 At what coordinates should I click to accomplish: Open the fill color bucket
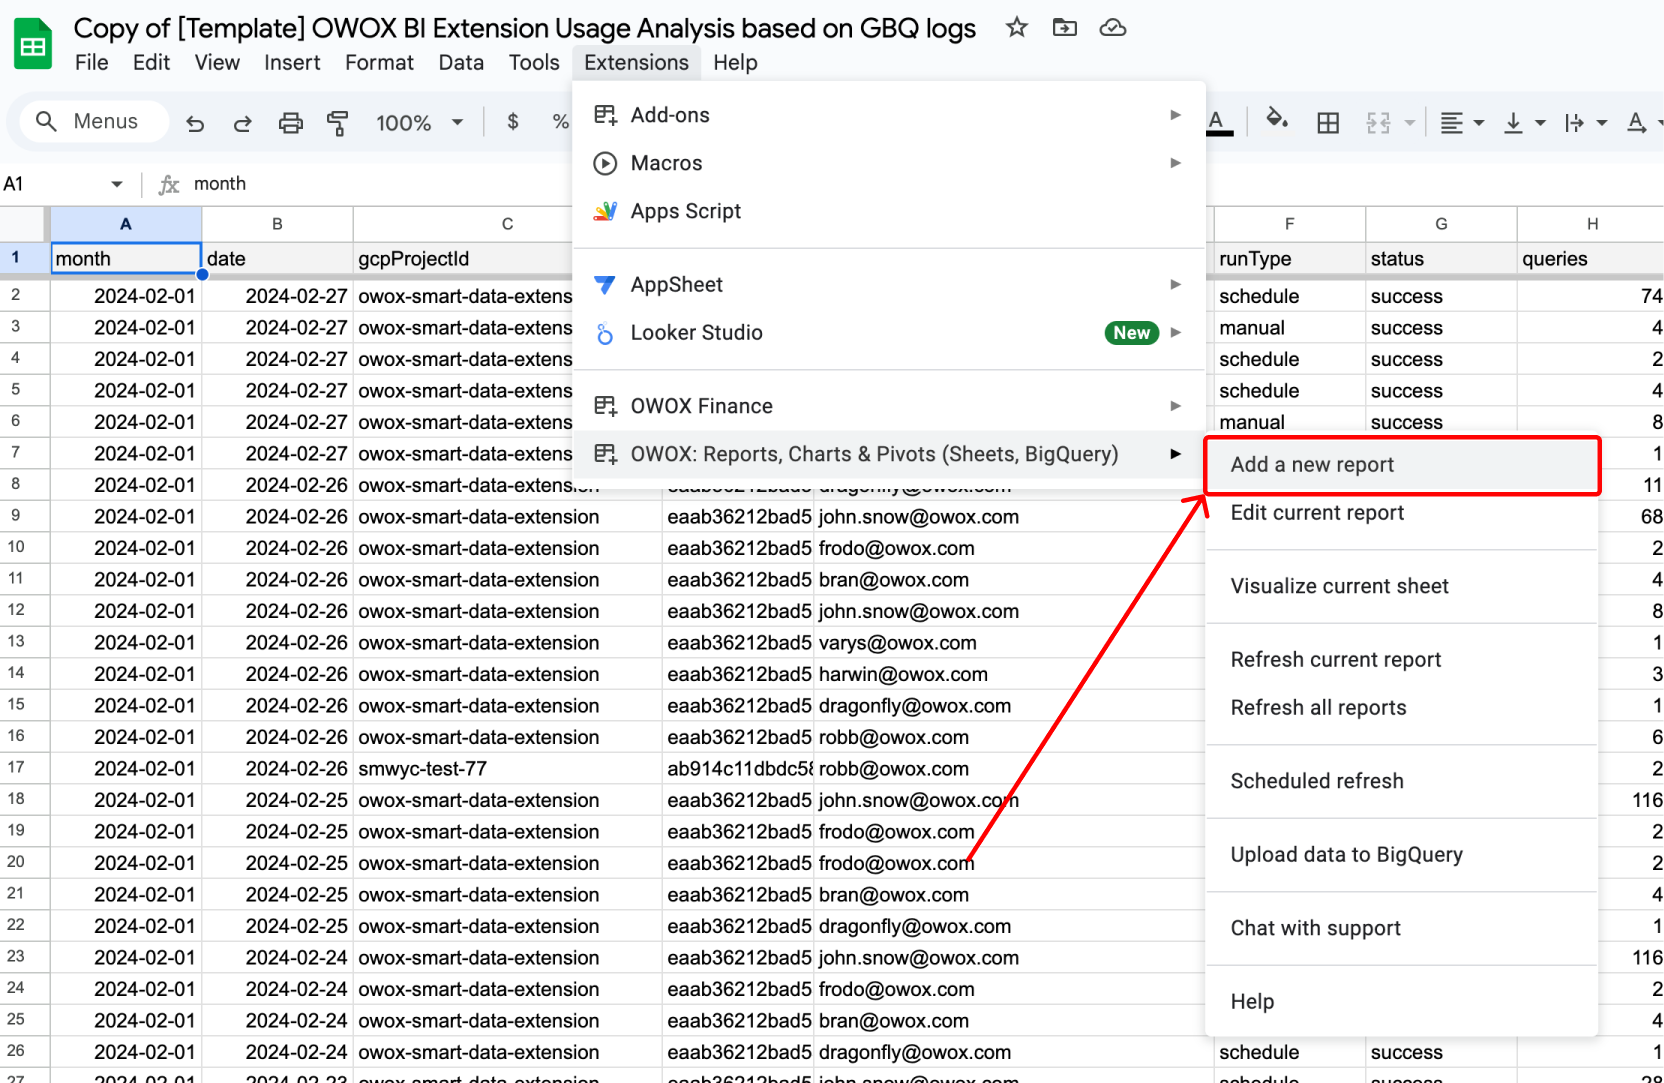[1277, 120]
